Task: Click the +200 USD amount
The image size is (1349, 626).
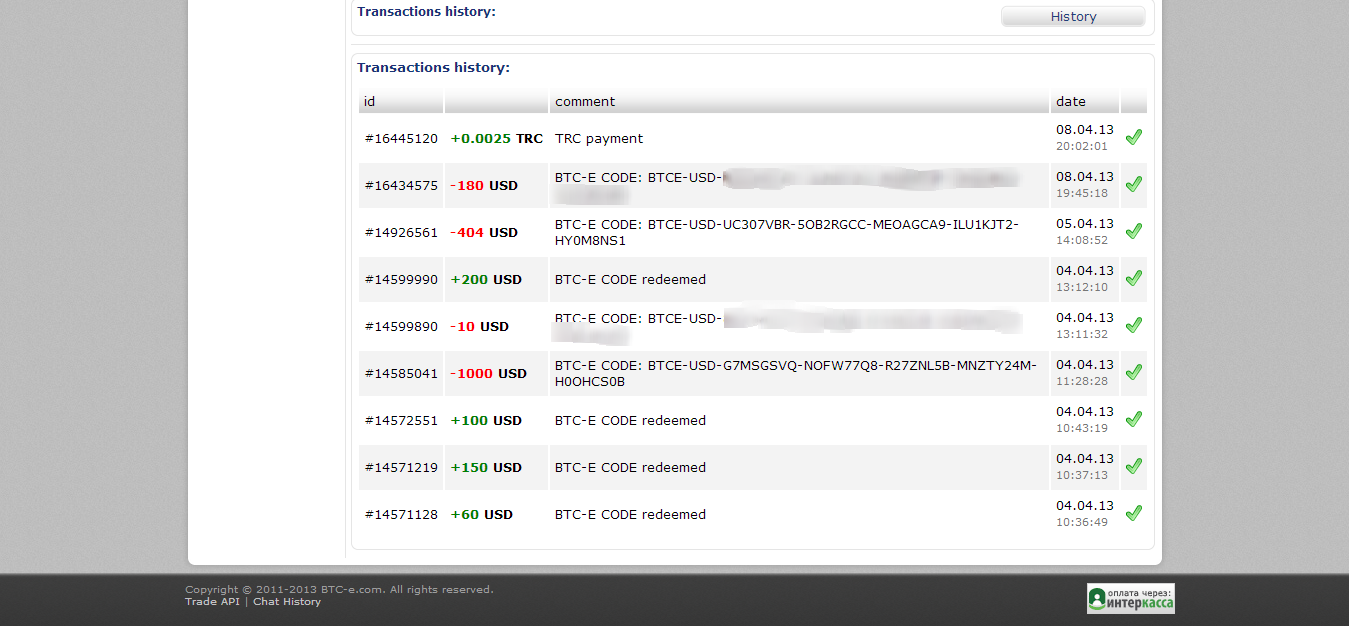Action: (486, 280)
